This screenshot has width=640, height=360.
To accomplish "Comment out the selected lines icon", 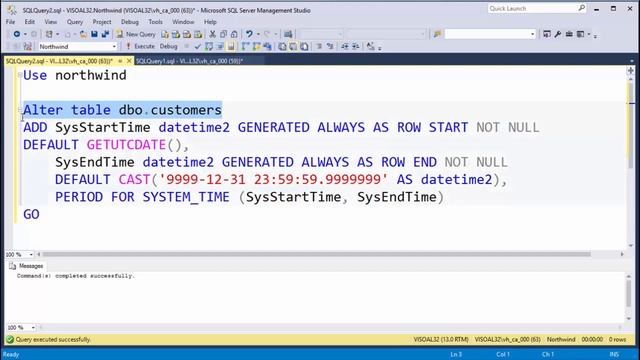I will [x=319, y=47].
